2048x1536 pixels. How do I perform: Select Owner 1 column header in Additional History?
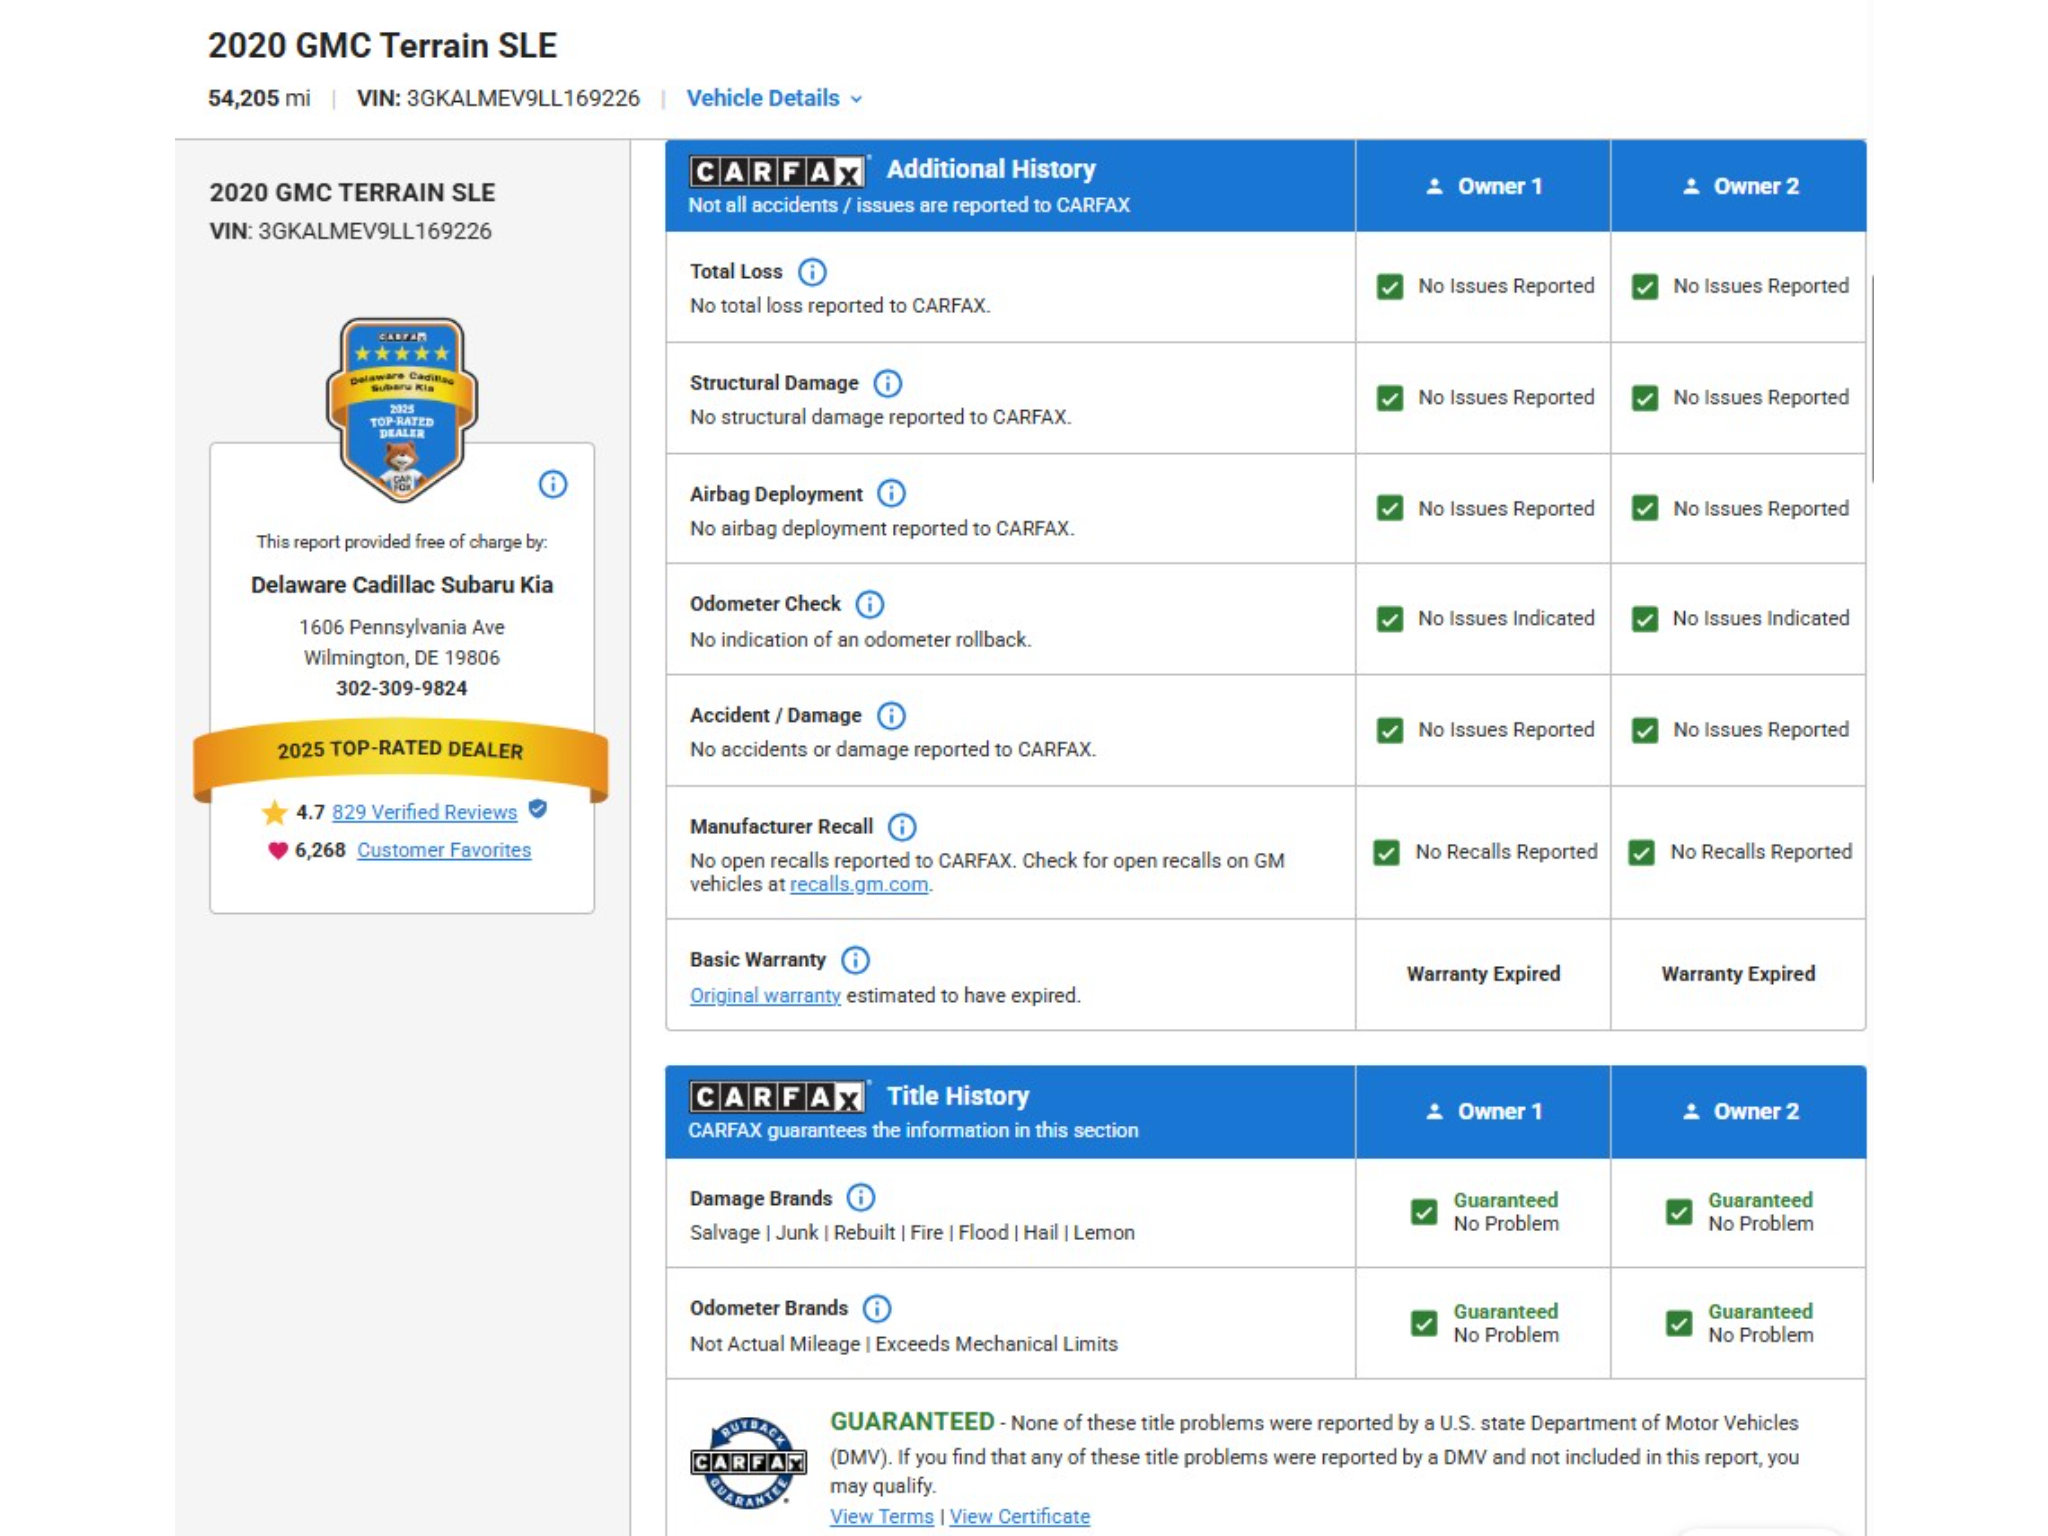[1483, 186]
